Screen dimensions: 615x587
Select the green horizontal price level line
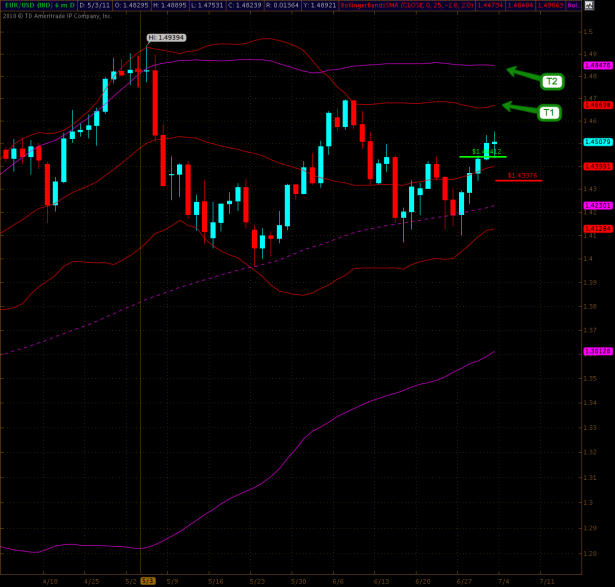[482, 157]
